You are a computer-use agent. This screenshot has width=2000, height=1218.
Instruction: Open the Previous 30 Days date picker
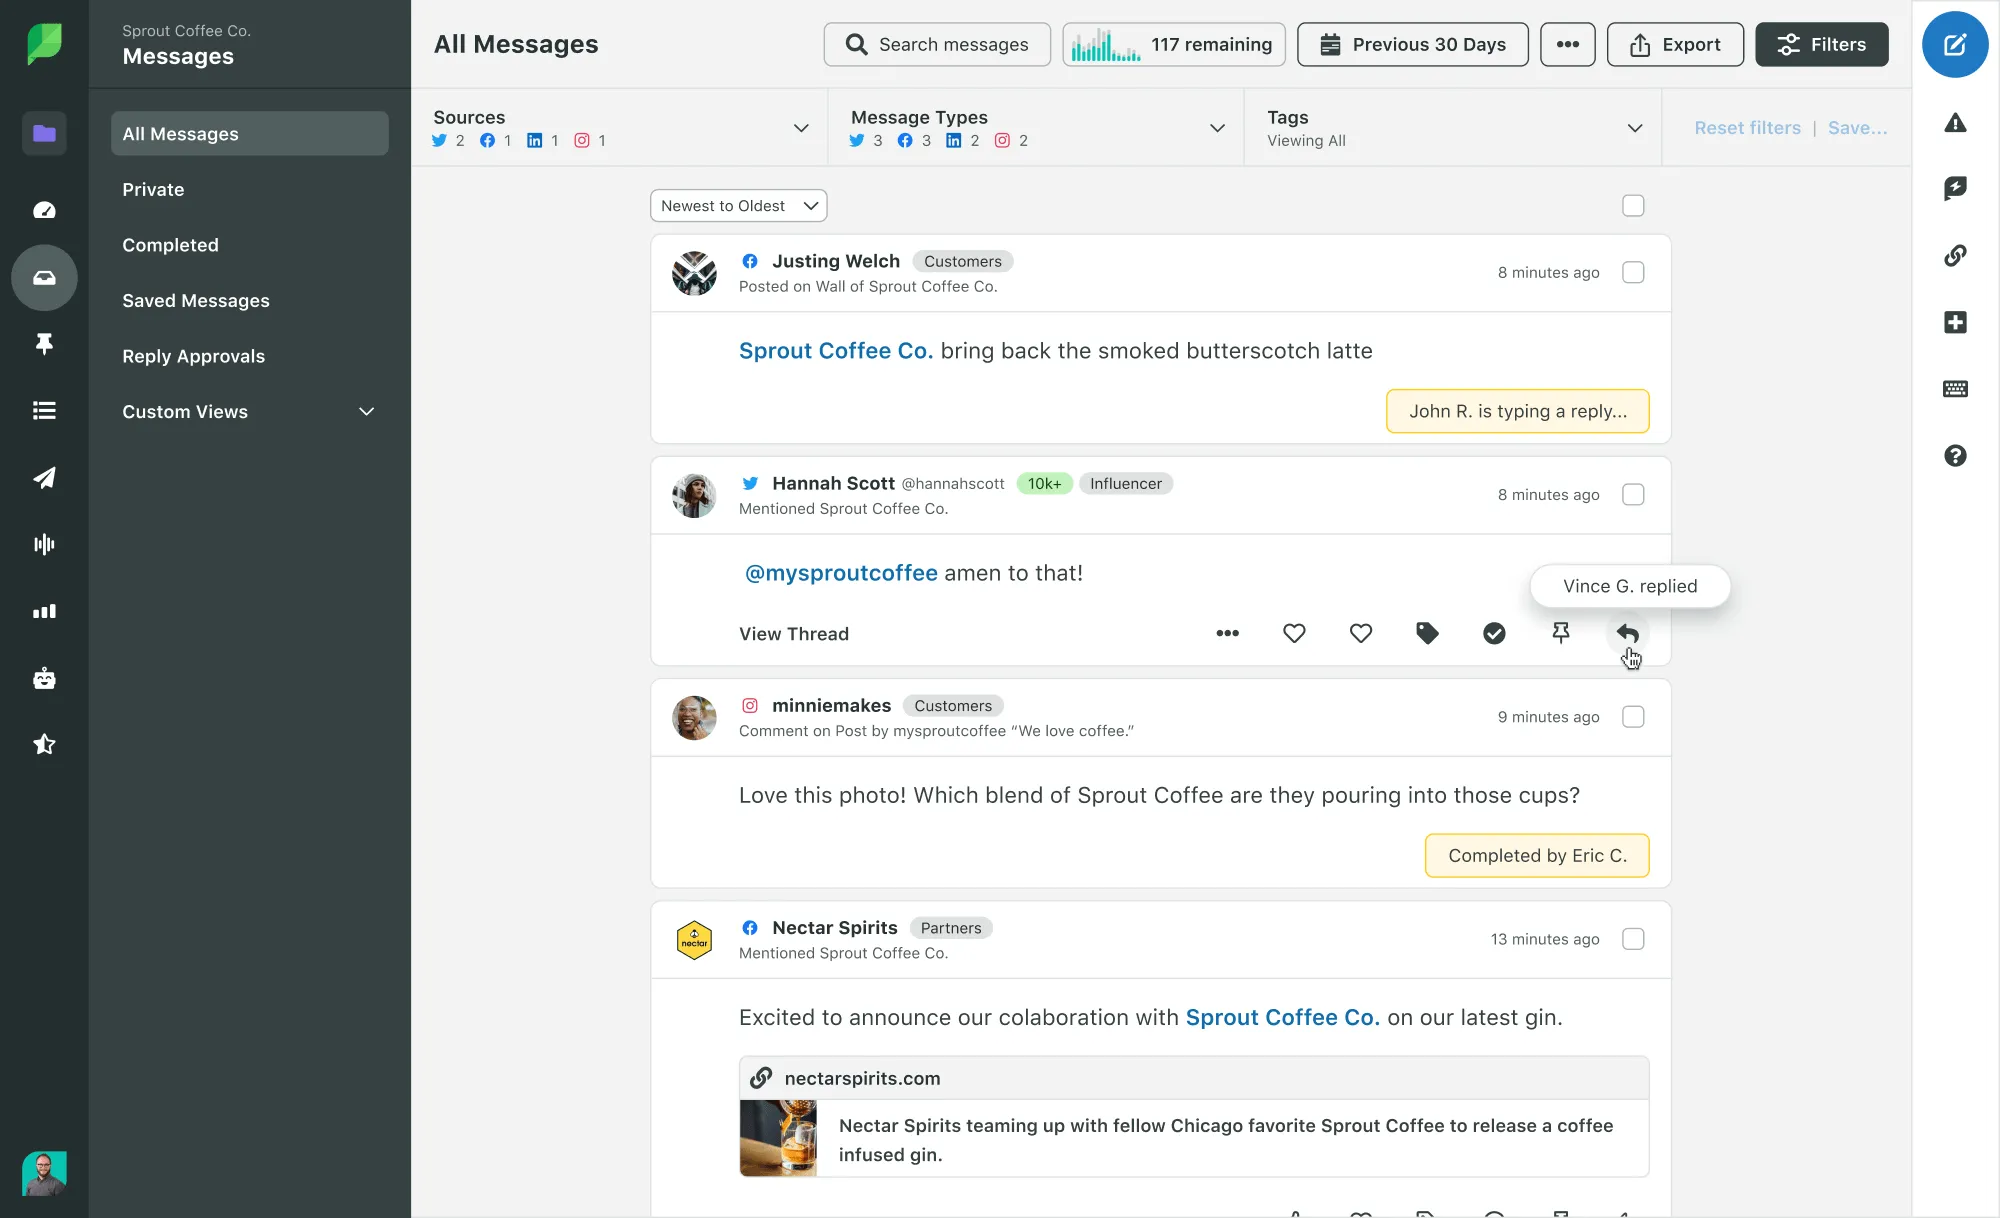1412,44
